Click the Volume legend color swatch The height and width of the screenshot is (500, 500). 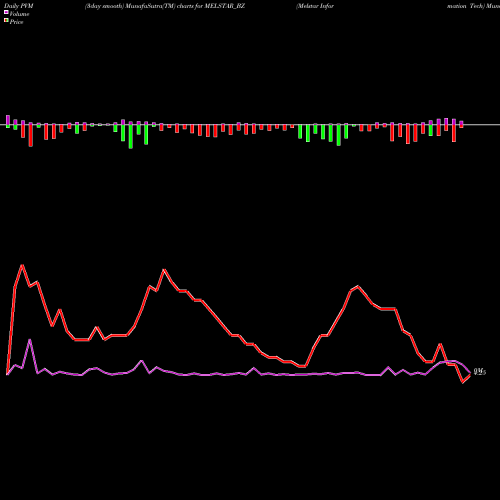point(6,13)
